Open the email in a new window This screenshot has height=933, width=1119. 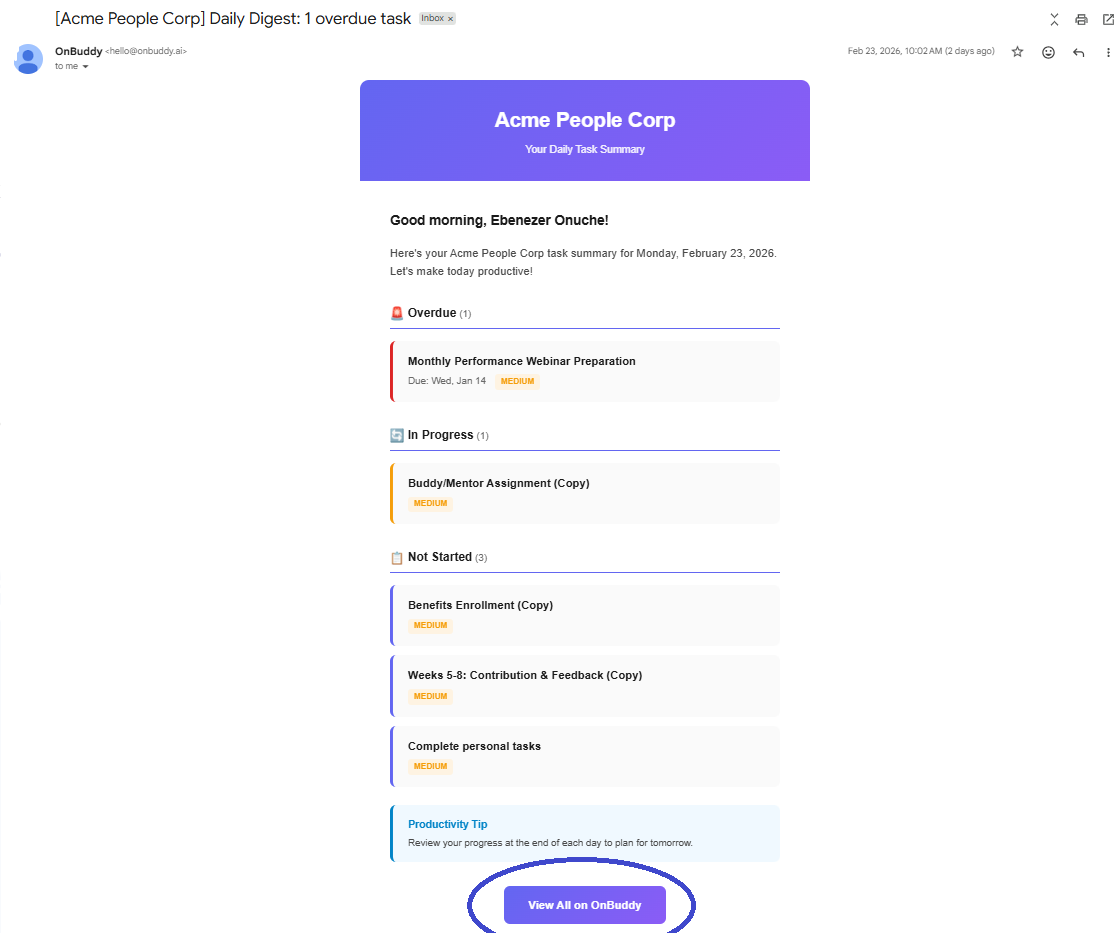pyautogui.click(x=1108, y=19)
